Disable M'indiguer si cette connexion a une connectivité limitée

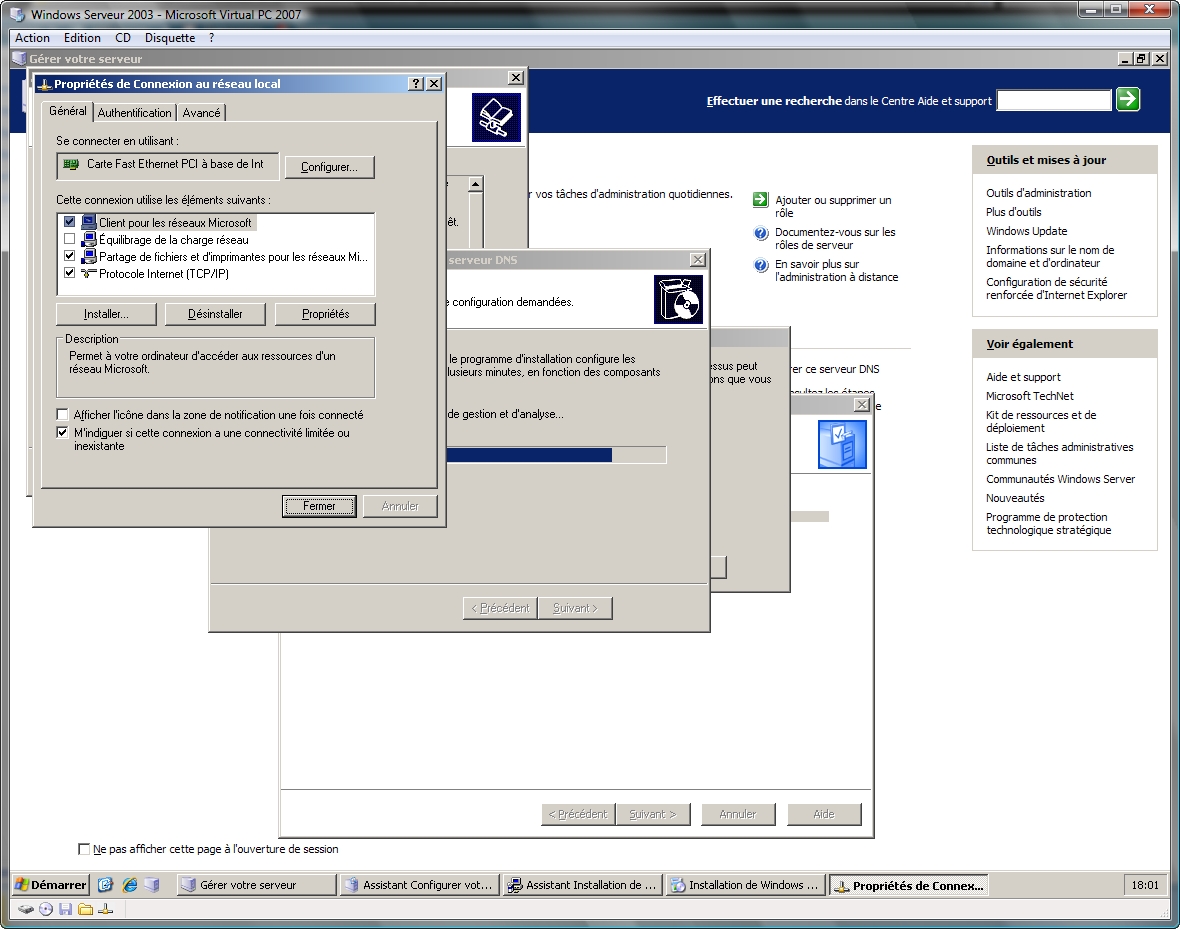click(62, 433)
